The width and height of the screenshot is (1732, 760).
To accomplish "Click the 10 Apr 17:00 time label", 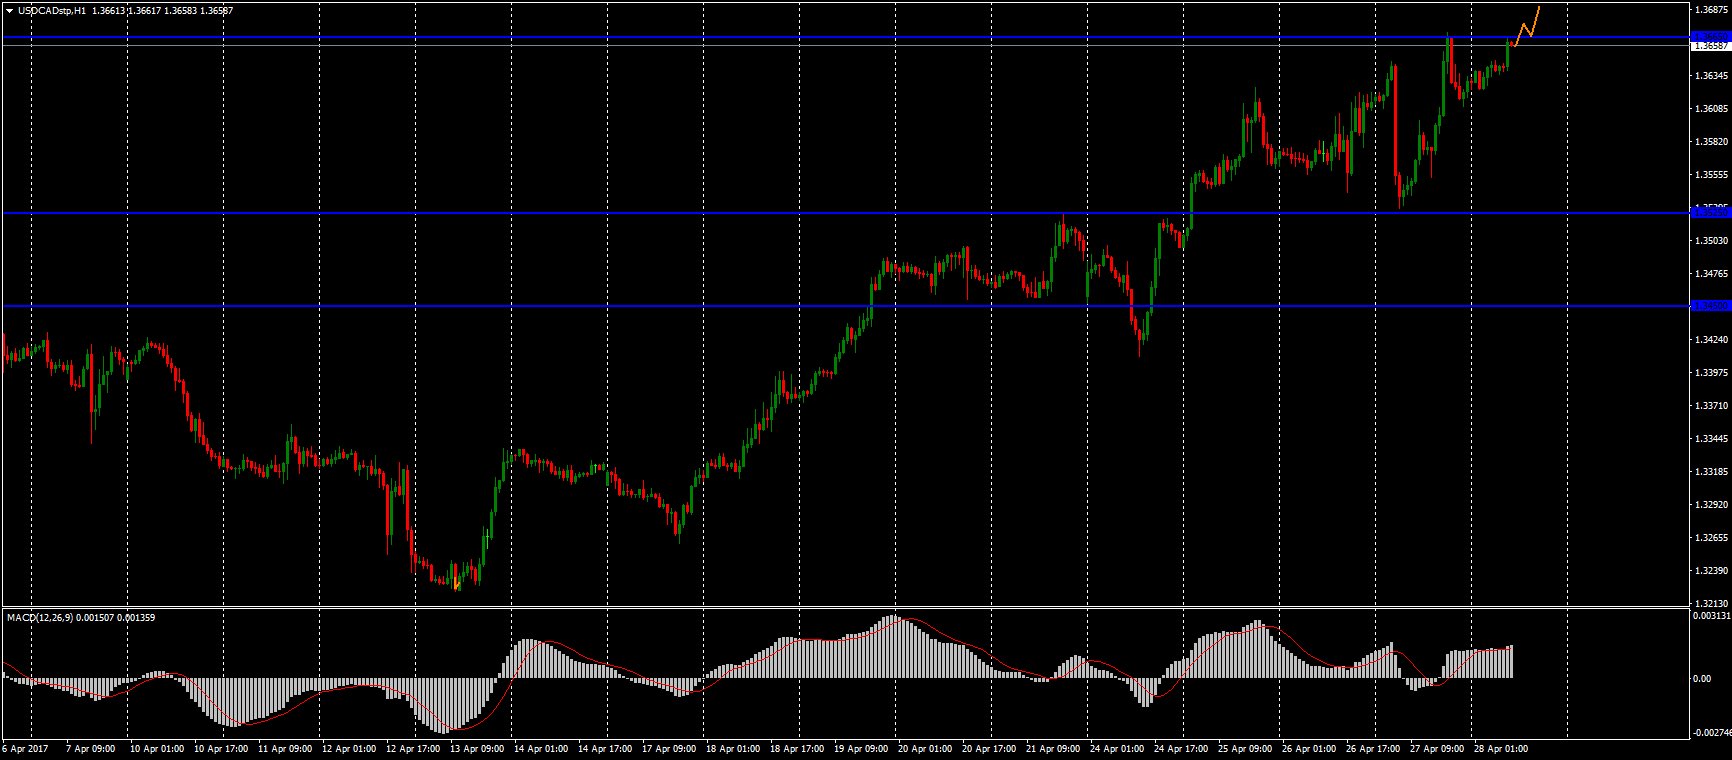I will 221,748.
